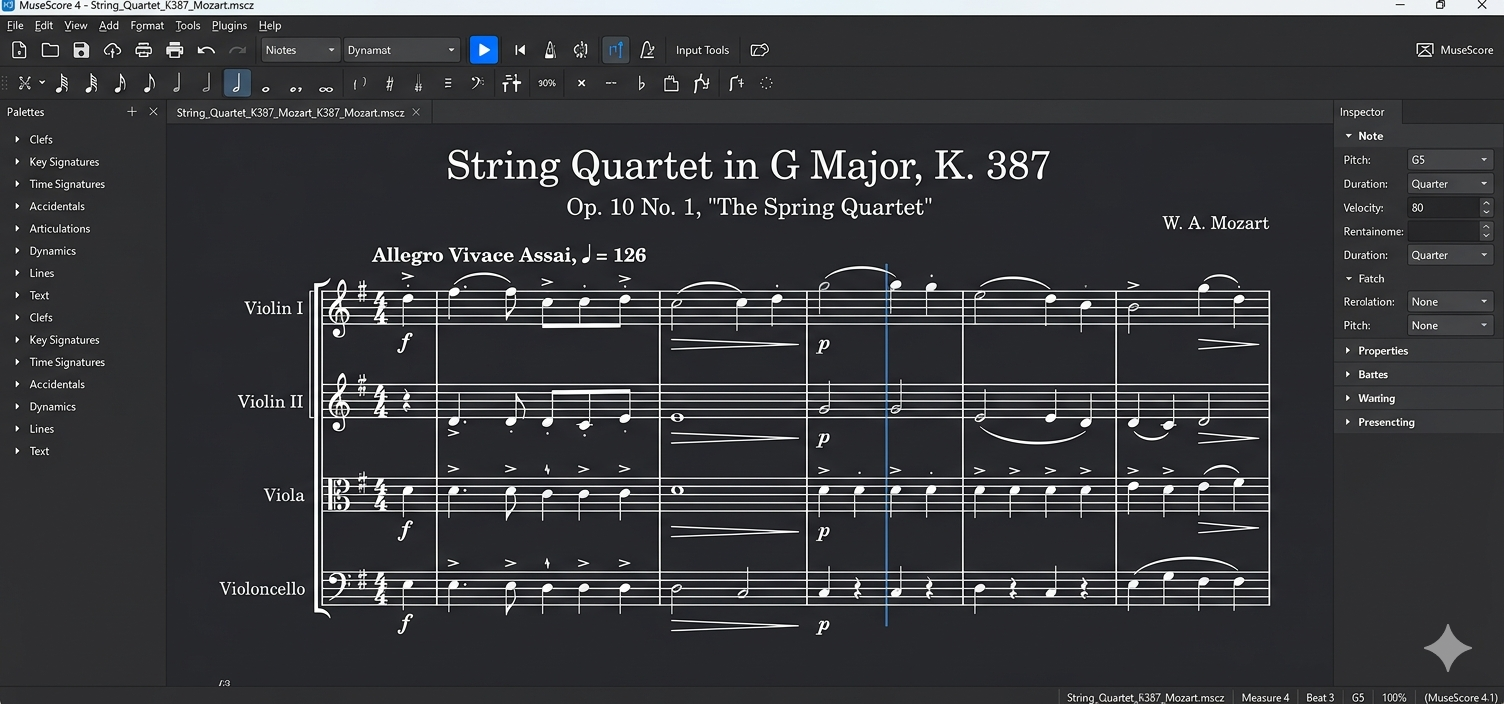This screenshot has height=704, width=1504.
Task: Open the Rerolation dropdown
Action: pos(1449,302)
